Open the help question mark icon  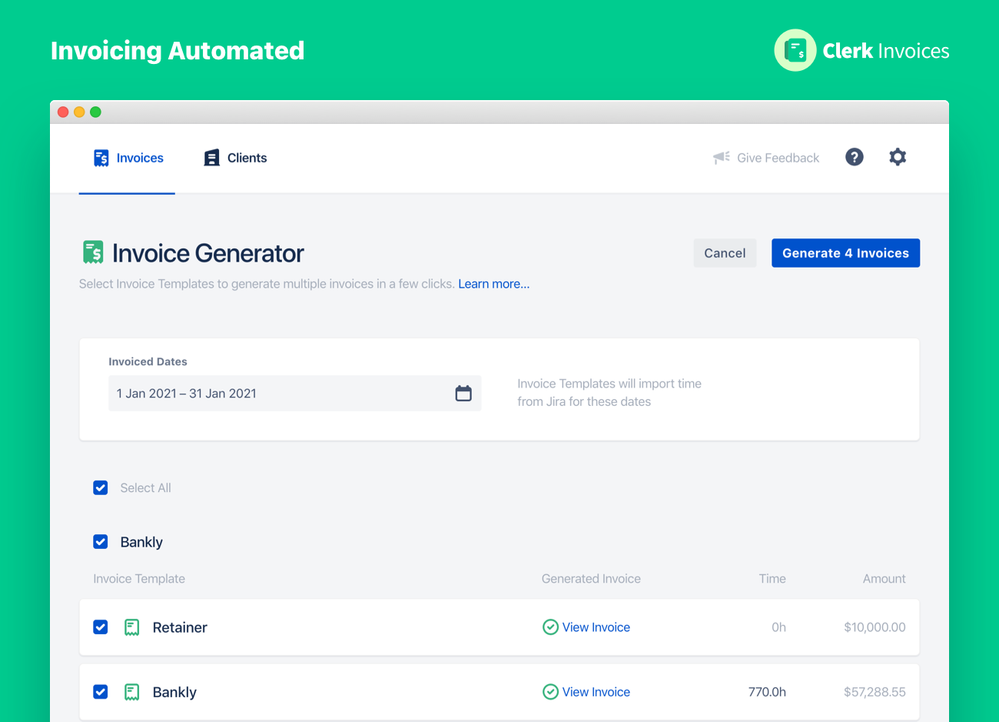(854, 157)
